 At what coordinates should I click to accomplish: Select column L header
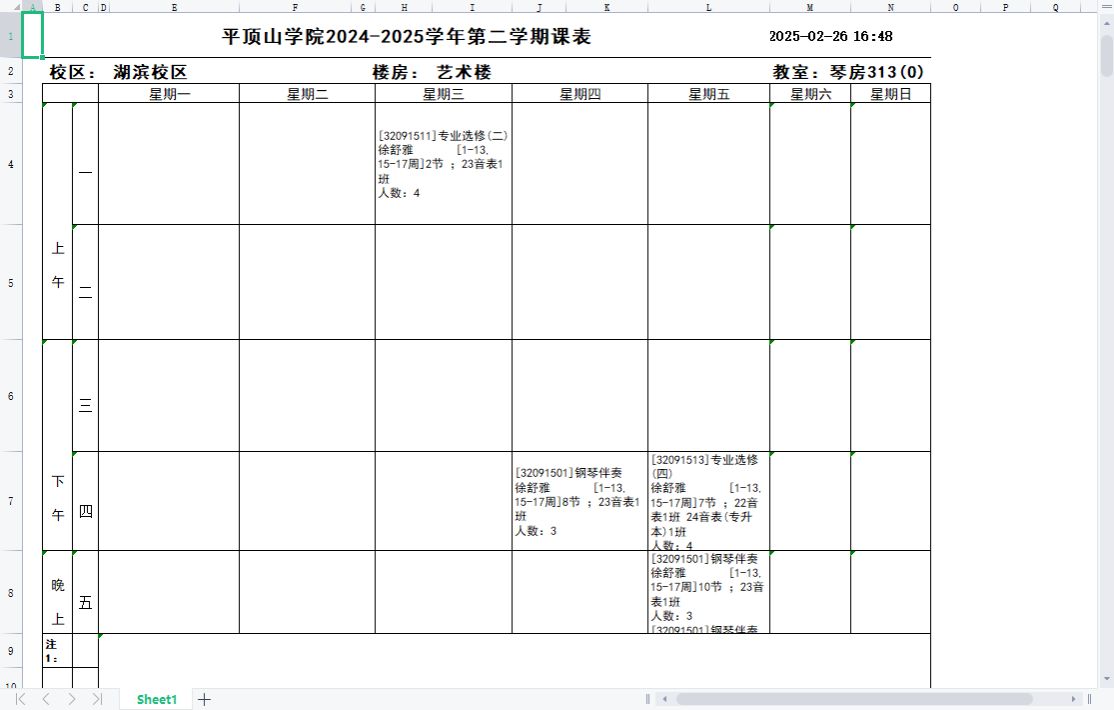[708, 7]
